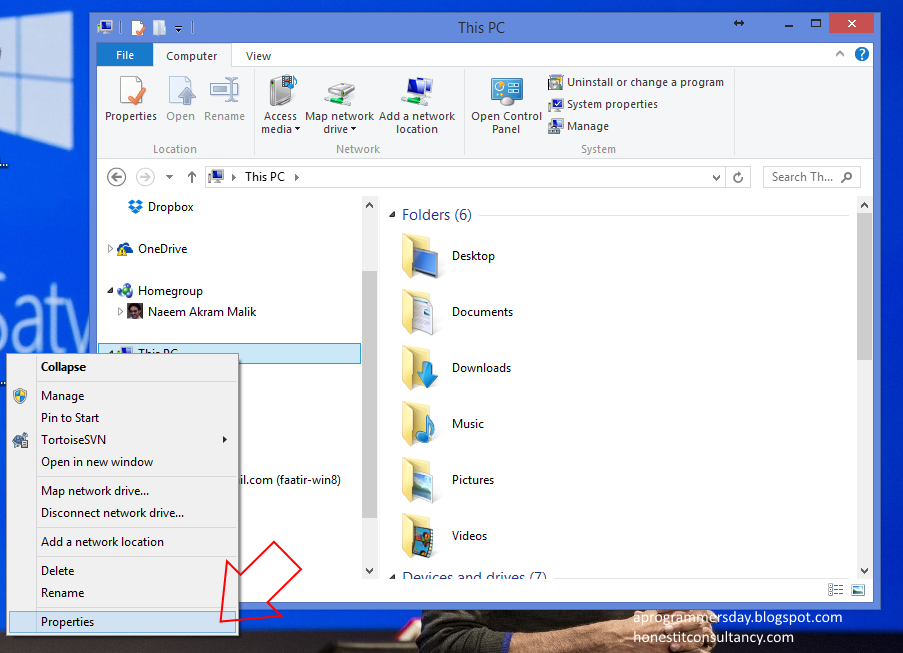Viewport: 903px width, 653px height.
Task: Open System properties from ribbon
Action: [x=603, y=104]
